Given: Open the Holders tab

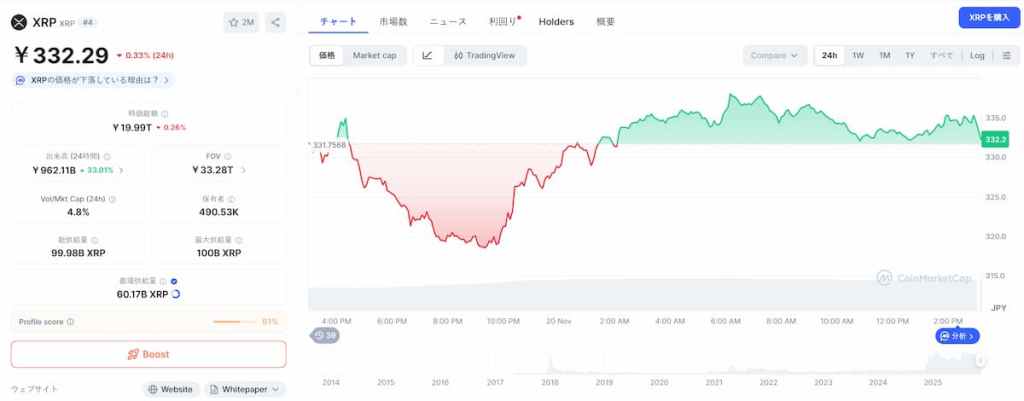Looking at the screenshot, I should point(556,22).
